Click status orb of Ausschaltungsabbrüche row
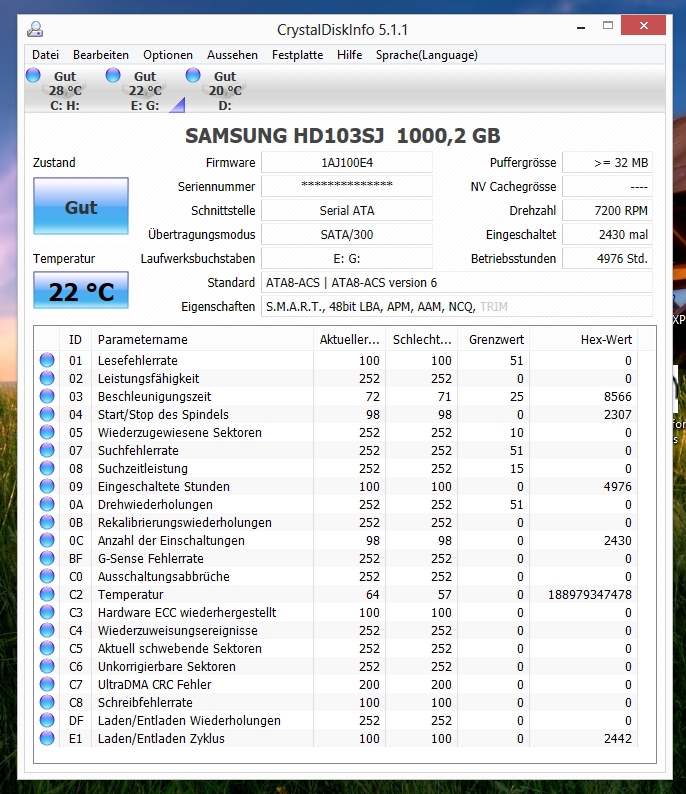The width and height of the screenshot is (686, 794). [47, 576]
